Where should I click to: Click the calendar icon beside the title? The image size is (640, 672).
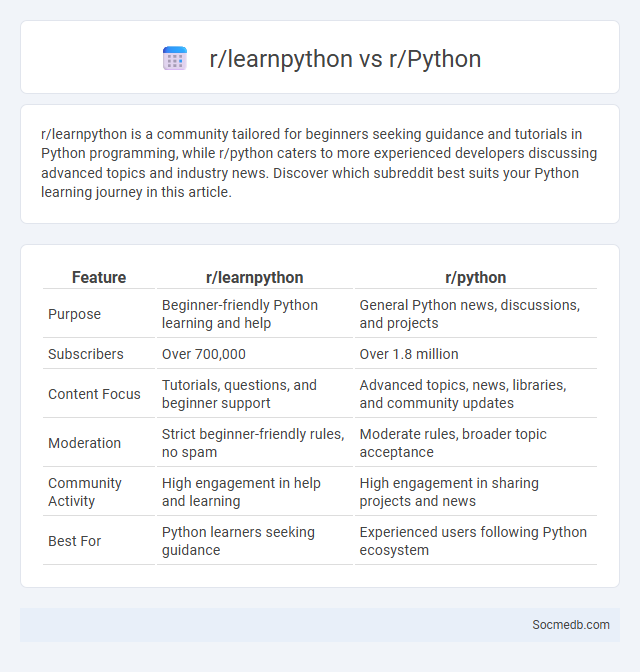click(x=175, y=58)
